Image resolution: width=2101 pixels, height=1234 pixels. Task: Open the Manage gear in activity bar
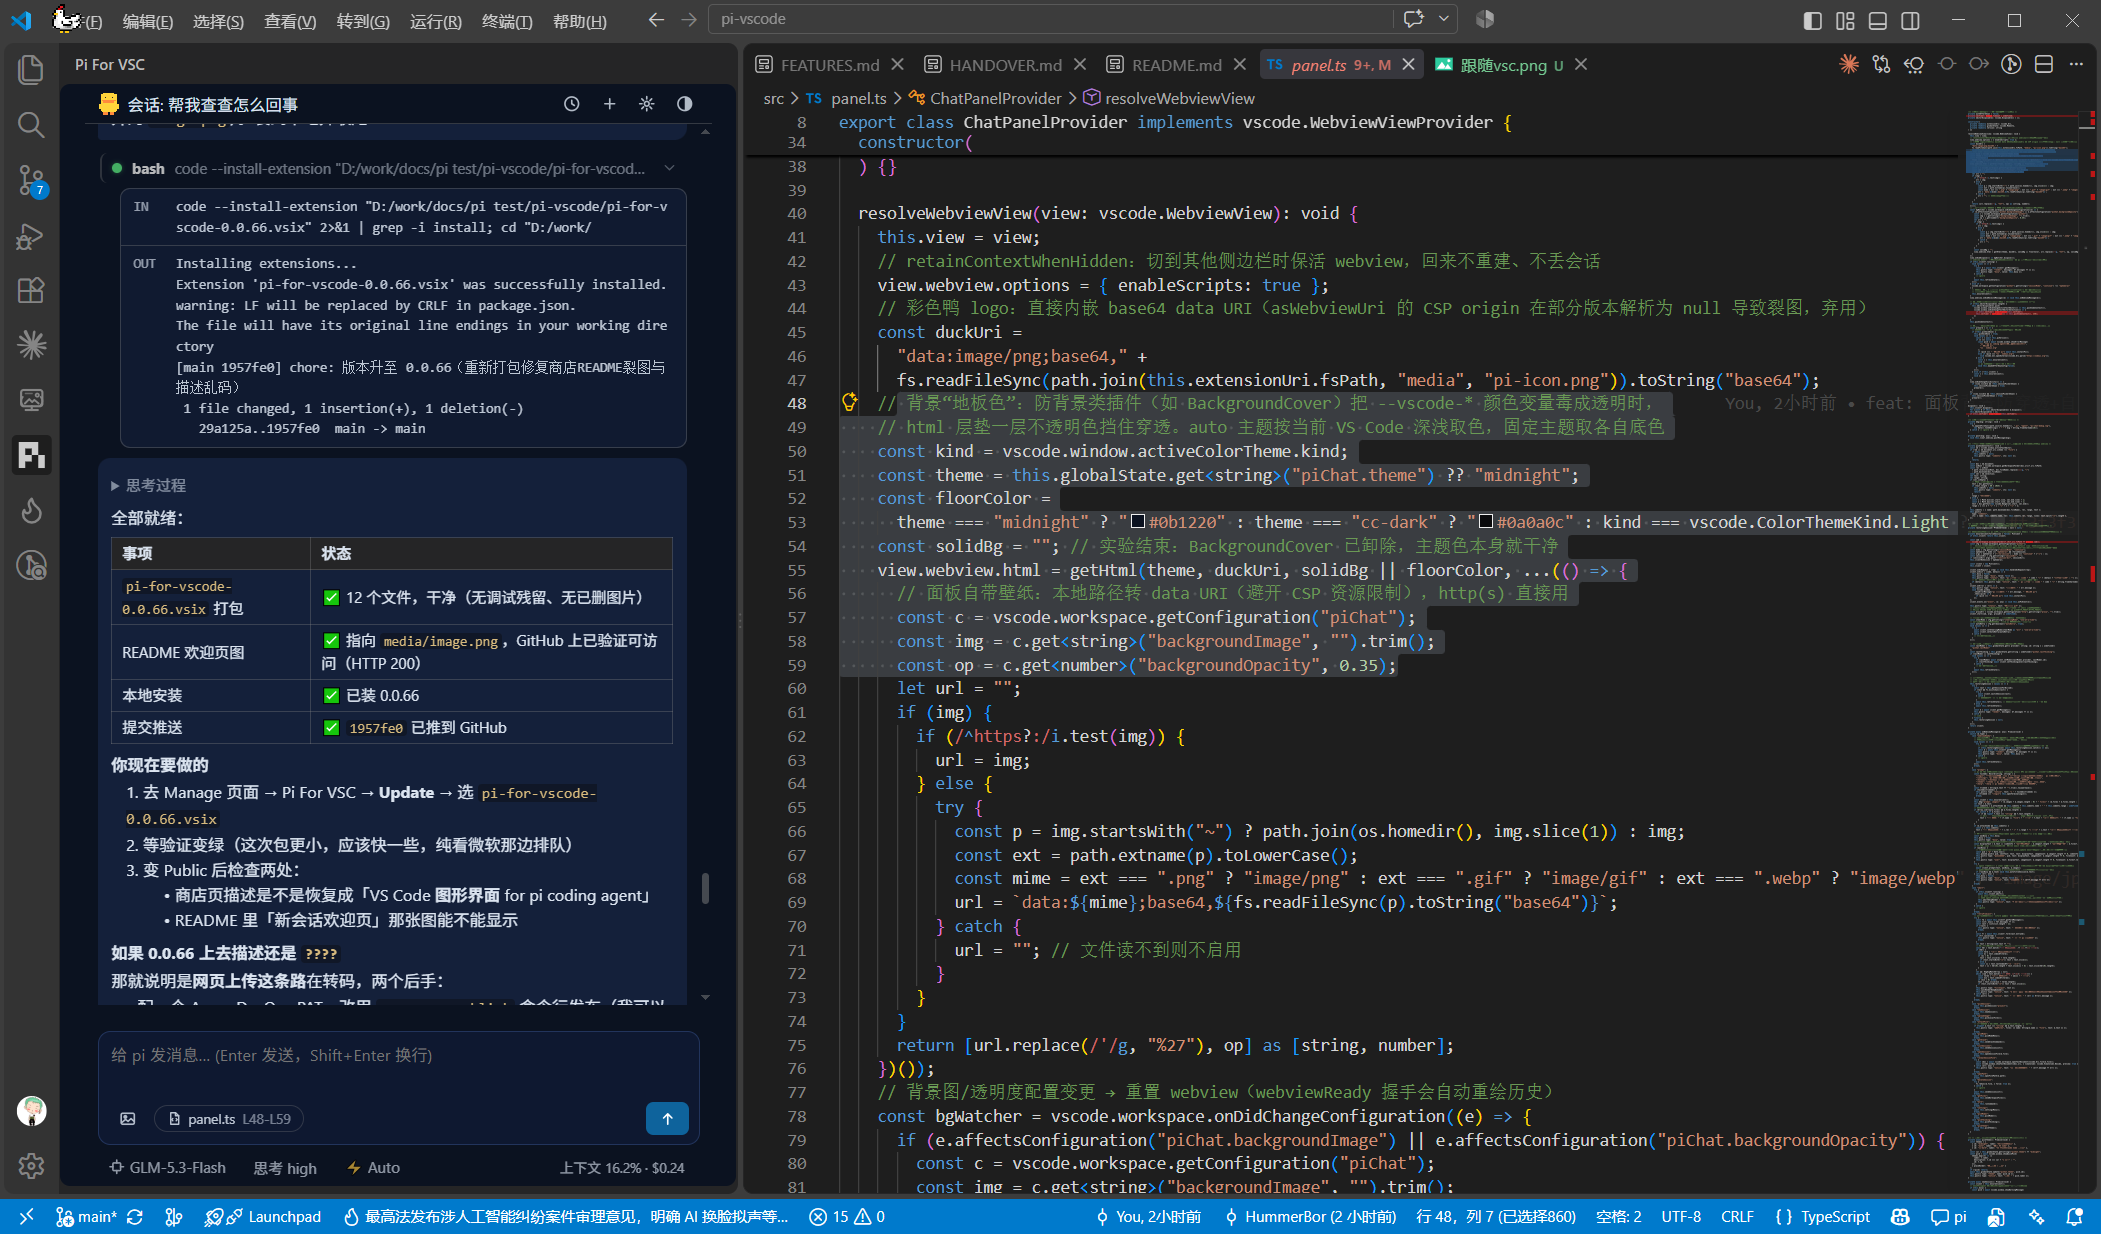tap(31, 1165)
